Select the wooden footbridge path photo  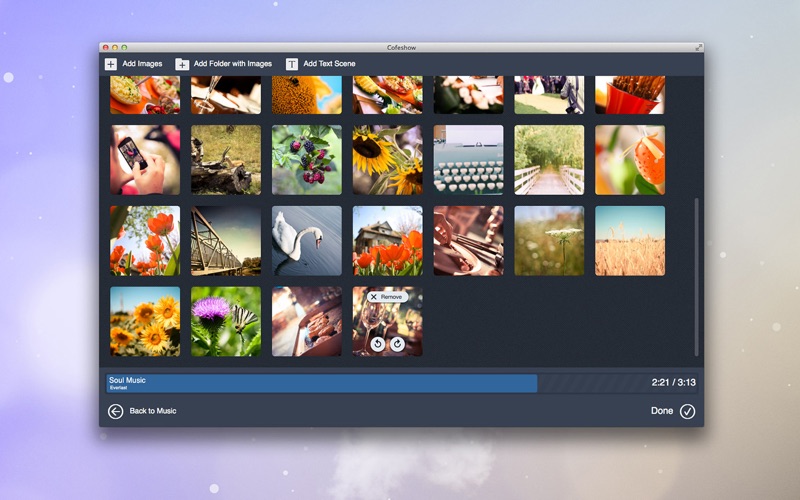coord(549,160)
